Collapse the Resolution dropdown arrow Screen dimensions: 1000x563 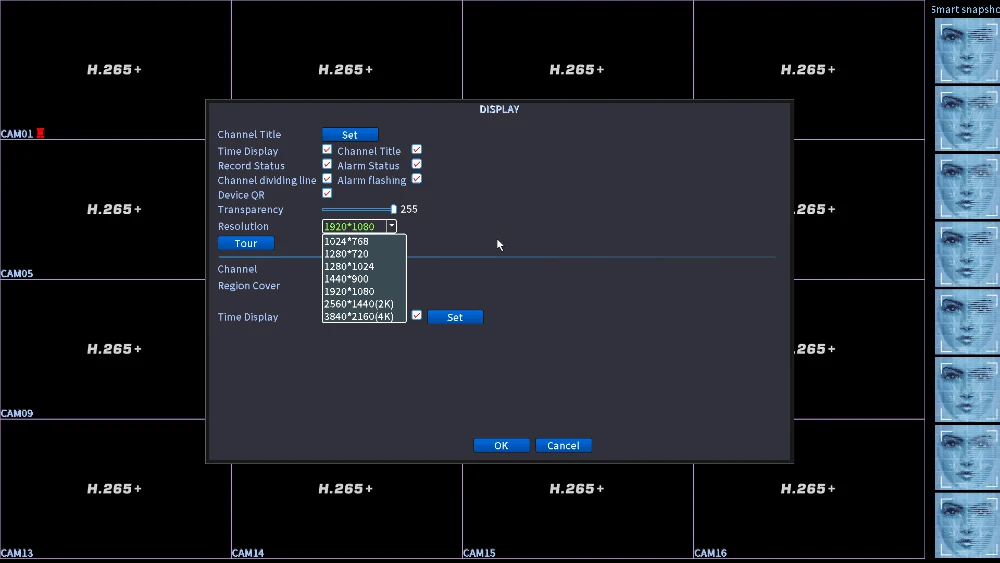pyautogui.click(x=392, y=226)
